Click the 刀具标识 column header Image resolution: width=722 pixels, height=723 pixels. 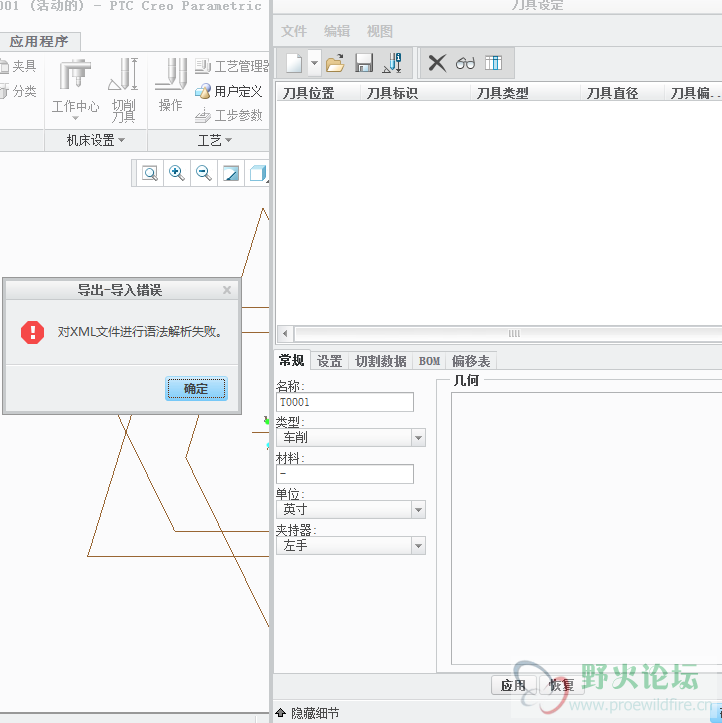(x=415, y=93)
